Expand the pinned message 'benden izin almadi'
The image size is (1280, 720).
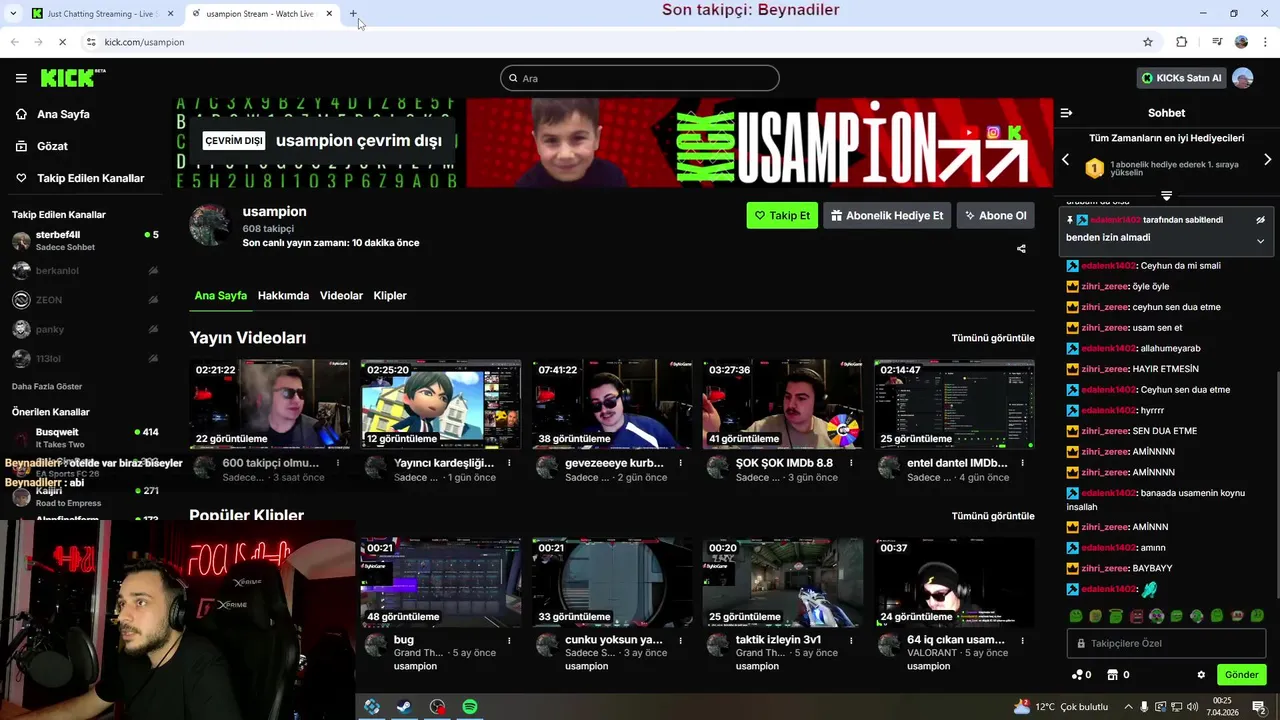tap(1260, 241)
